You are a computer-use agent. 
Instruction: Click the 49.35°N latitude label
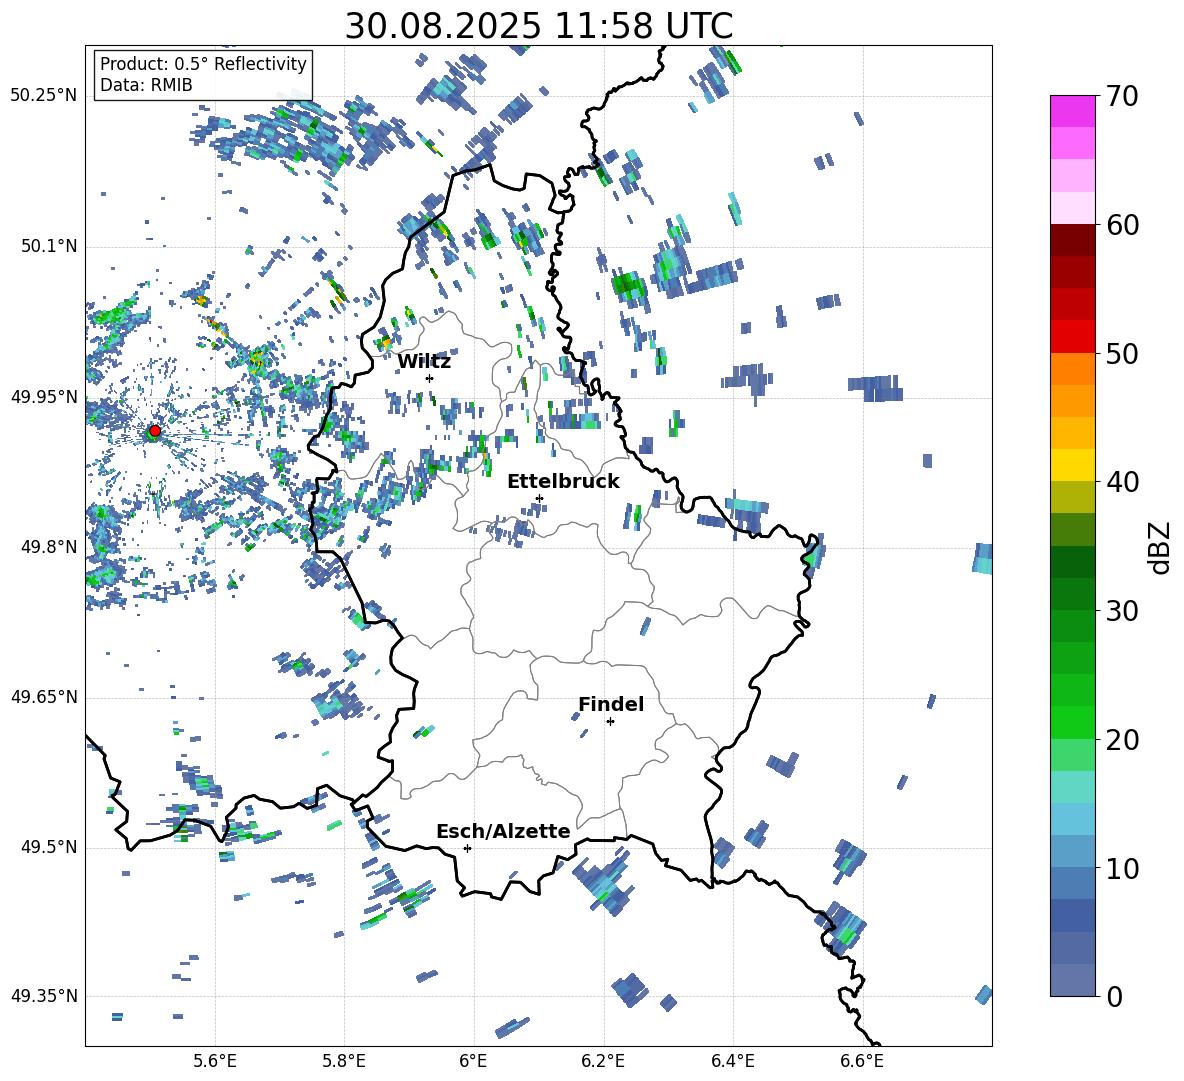tap(44, 996)
